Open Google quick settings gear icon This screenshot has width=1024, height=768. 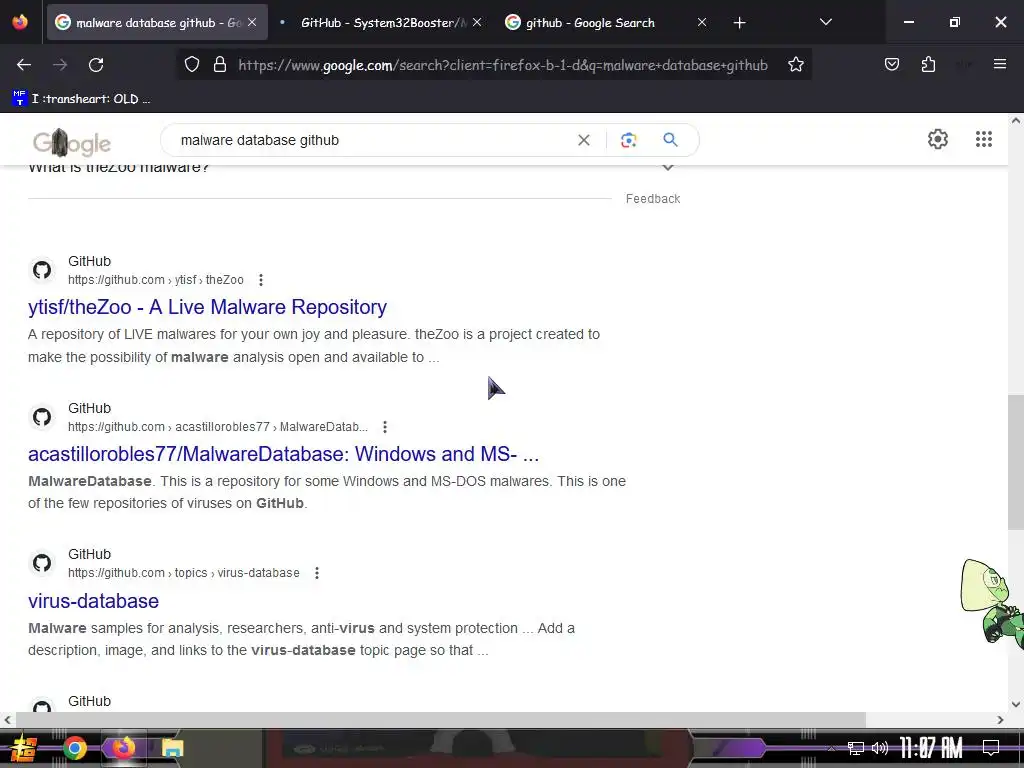(x=938, y=139)
